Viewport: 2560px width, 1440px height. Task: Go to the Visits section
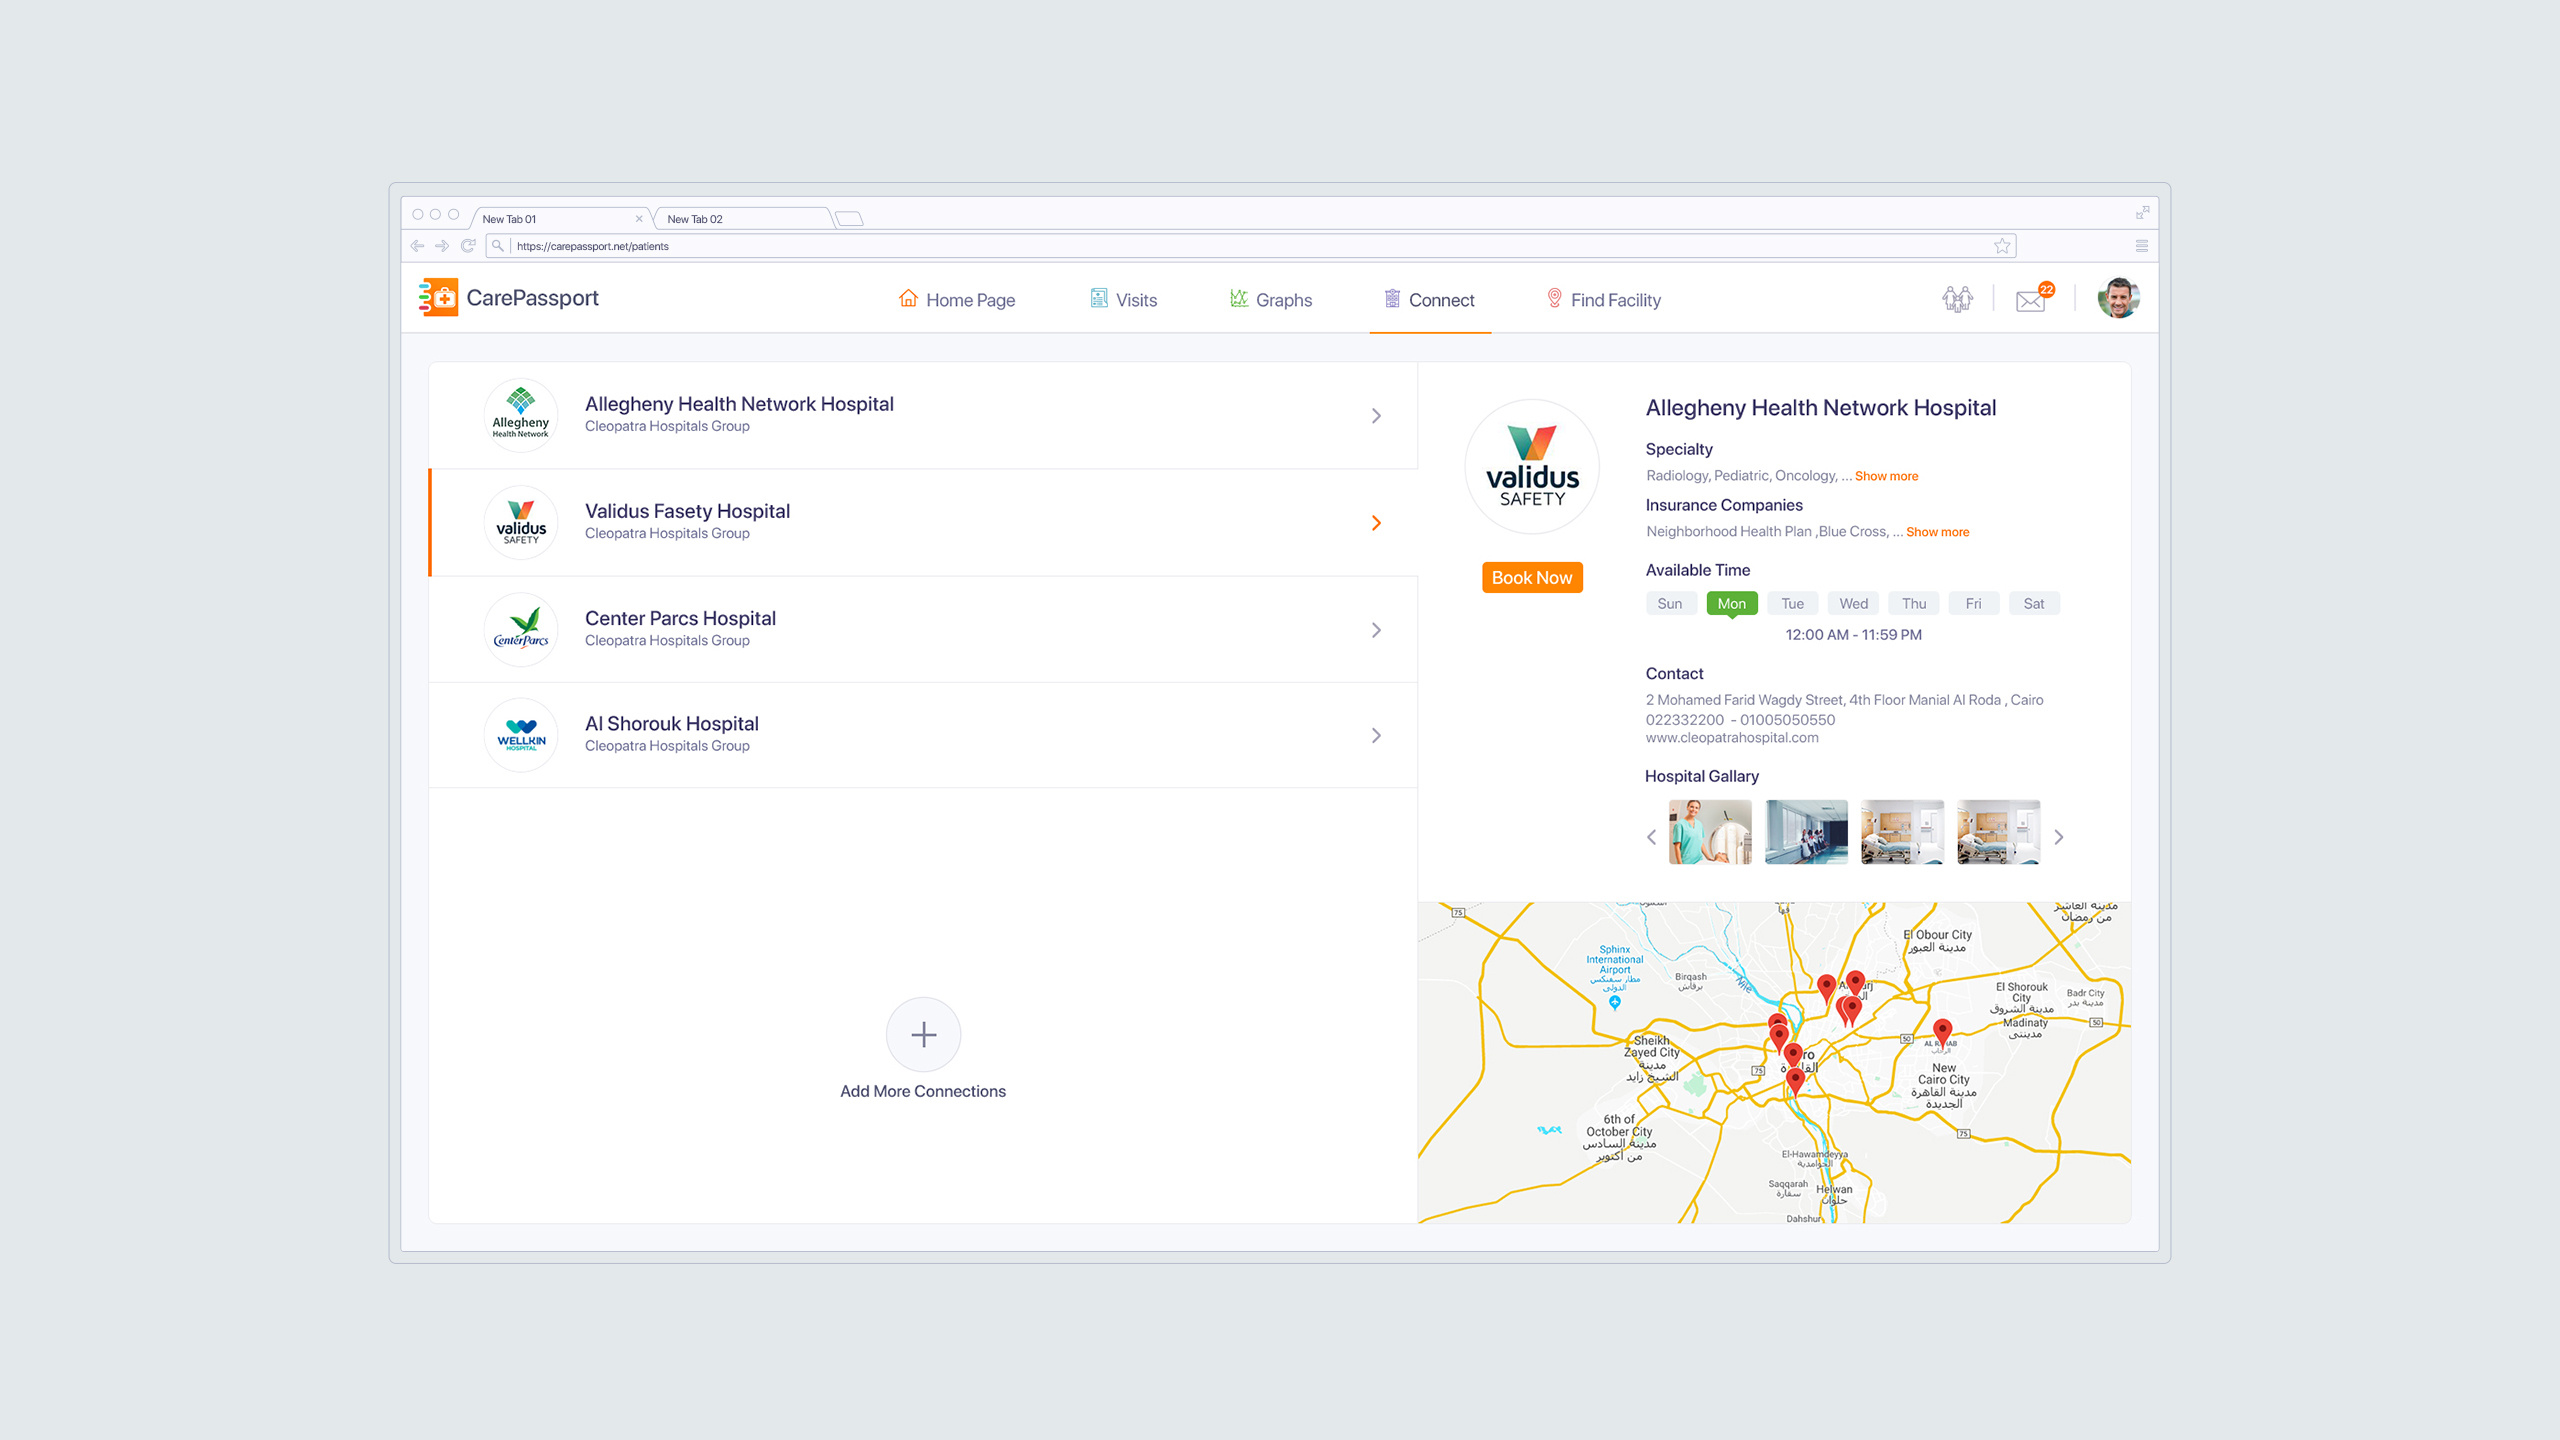(1123, 300)
